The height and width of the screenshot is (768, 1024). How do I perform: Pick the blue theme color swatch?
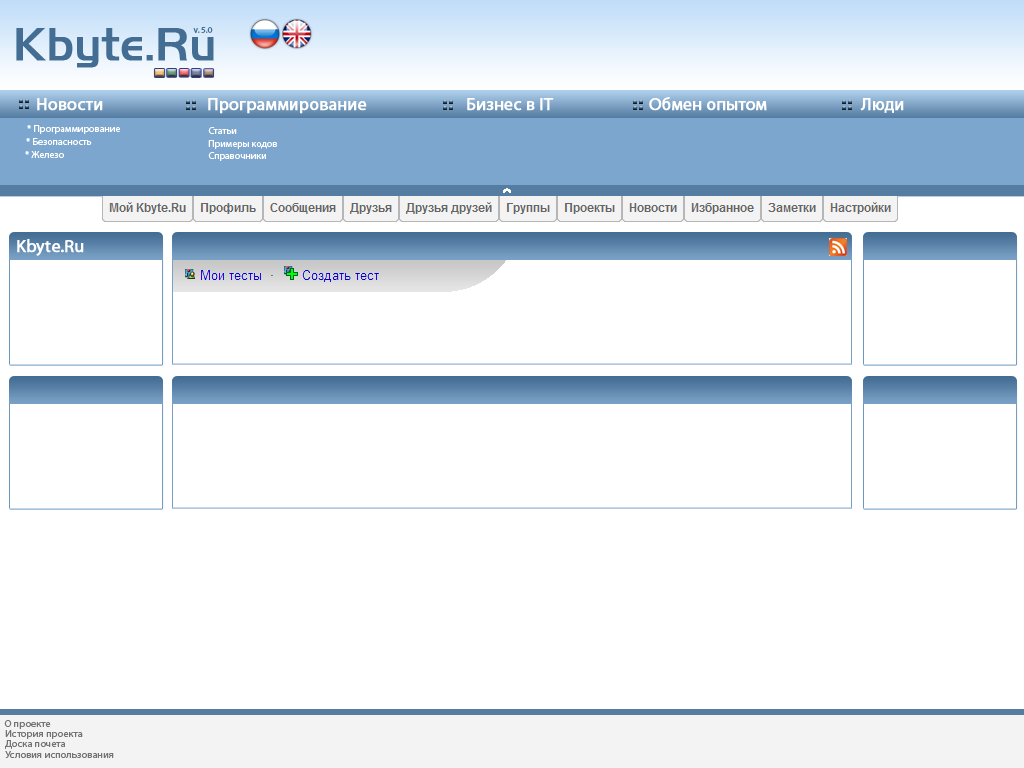(196, 73)
